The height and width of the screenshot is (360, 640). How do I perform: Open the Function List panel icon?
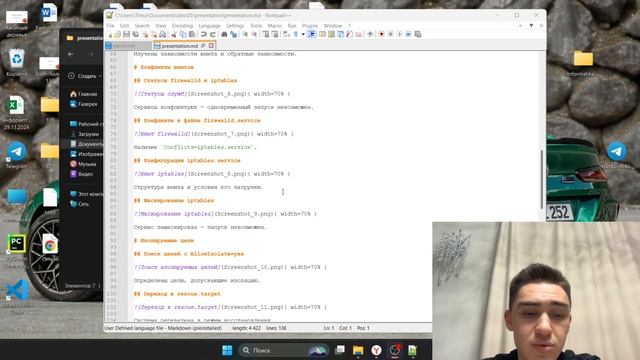[349, 34]
